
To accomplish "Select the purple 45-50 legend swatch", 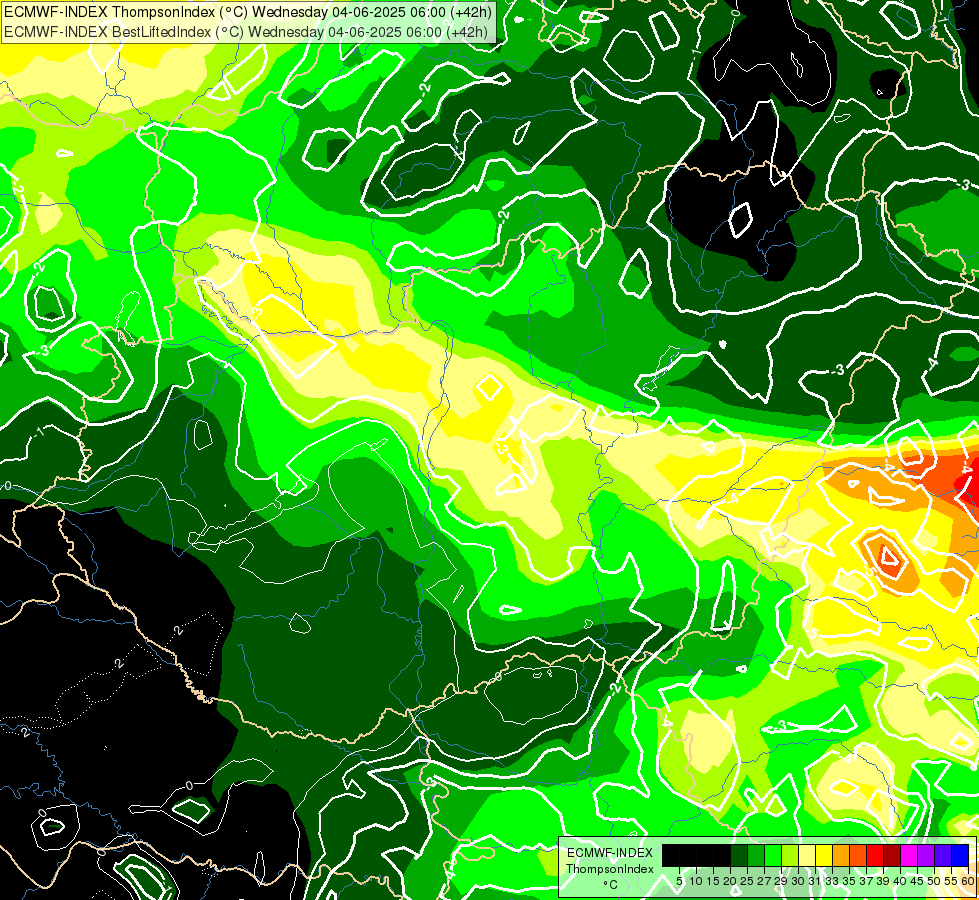I will pos(927,855).
